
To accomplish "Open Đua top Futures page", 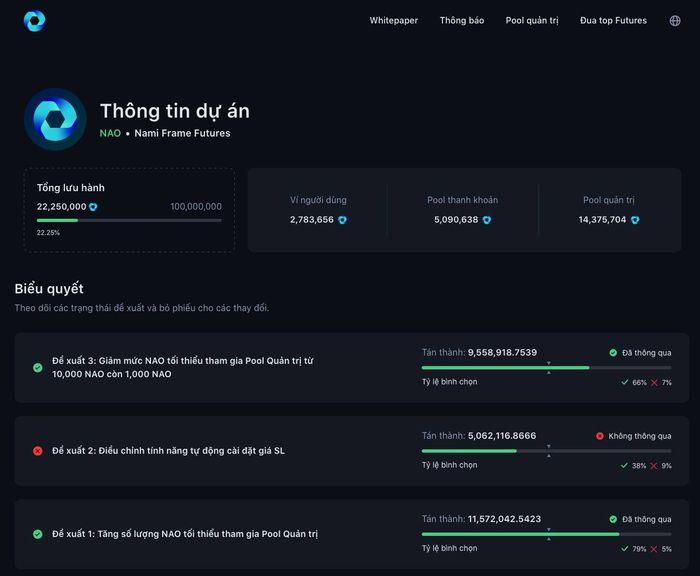I will tap(613, 21).
